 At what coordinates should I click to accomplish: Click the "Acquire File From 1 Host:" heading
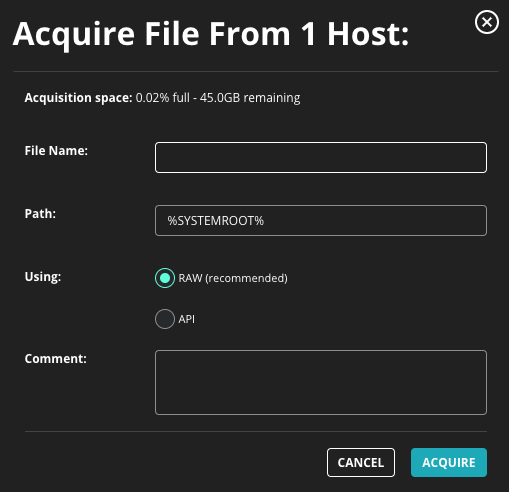[211, 34]
